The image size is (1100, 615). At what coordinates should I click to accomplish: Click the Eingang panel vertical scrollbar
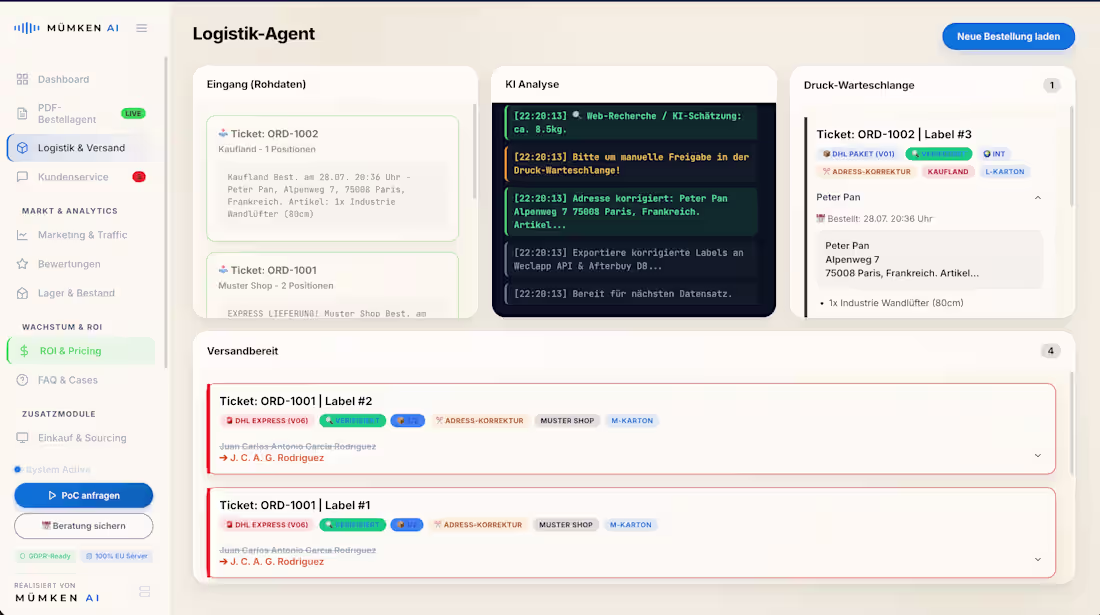tap(474, 151)
